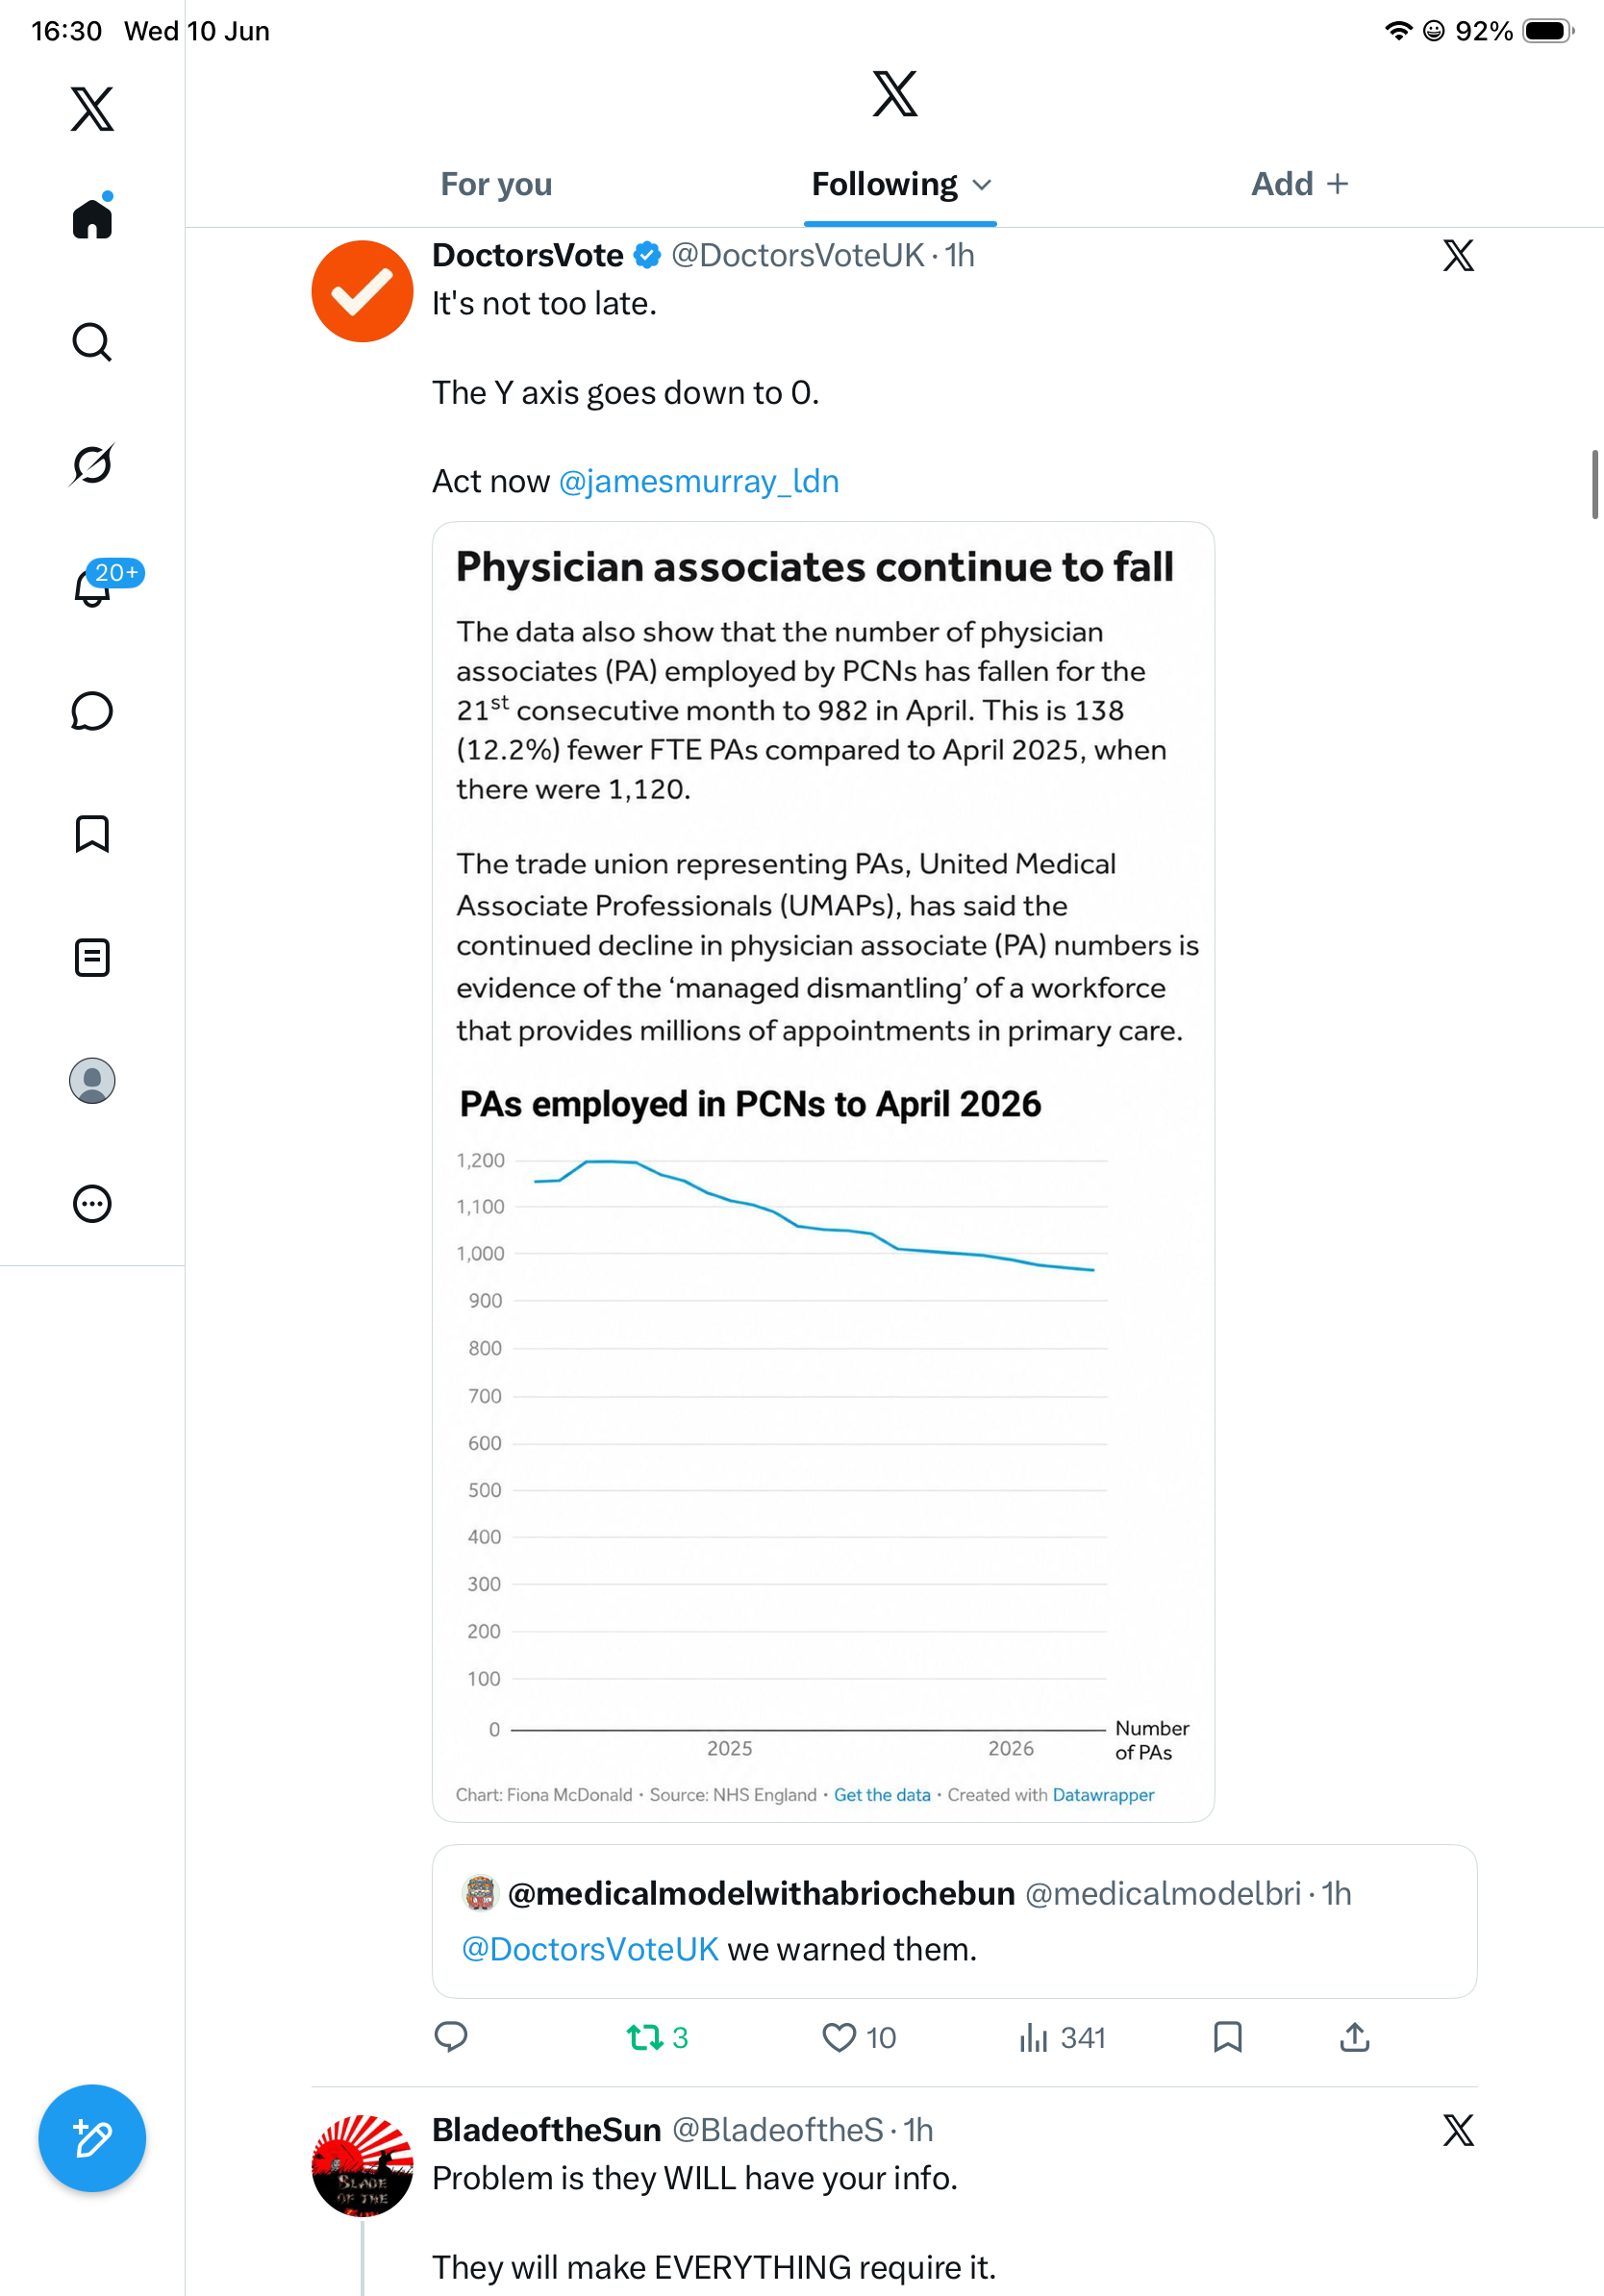Compose a new post button
Viewport: 1604px width, 2296px height.
click(92, 2138)
